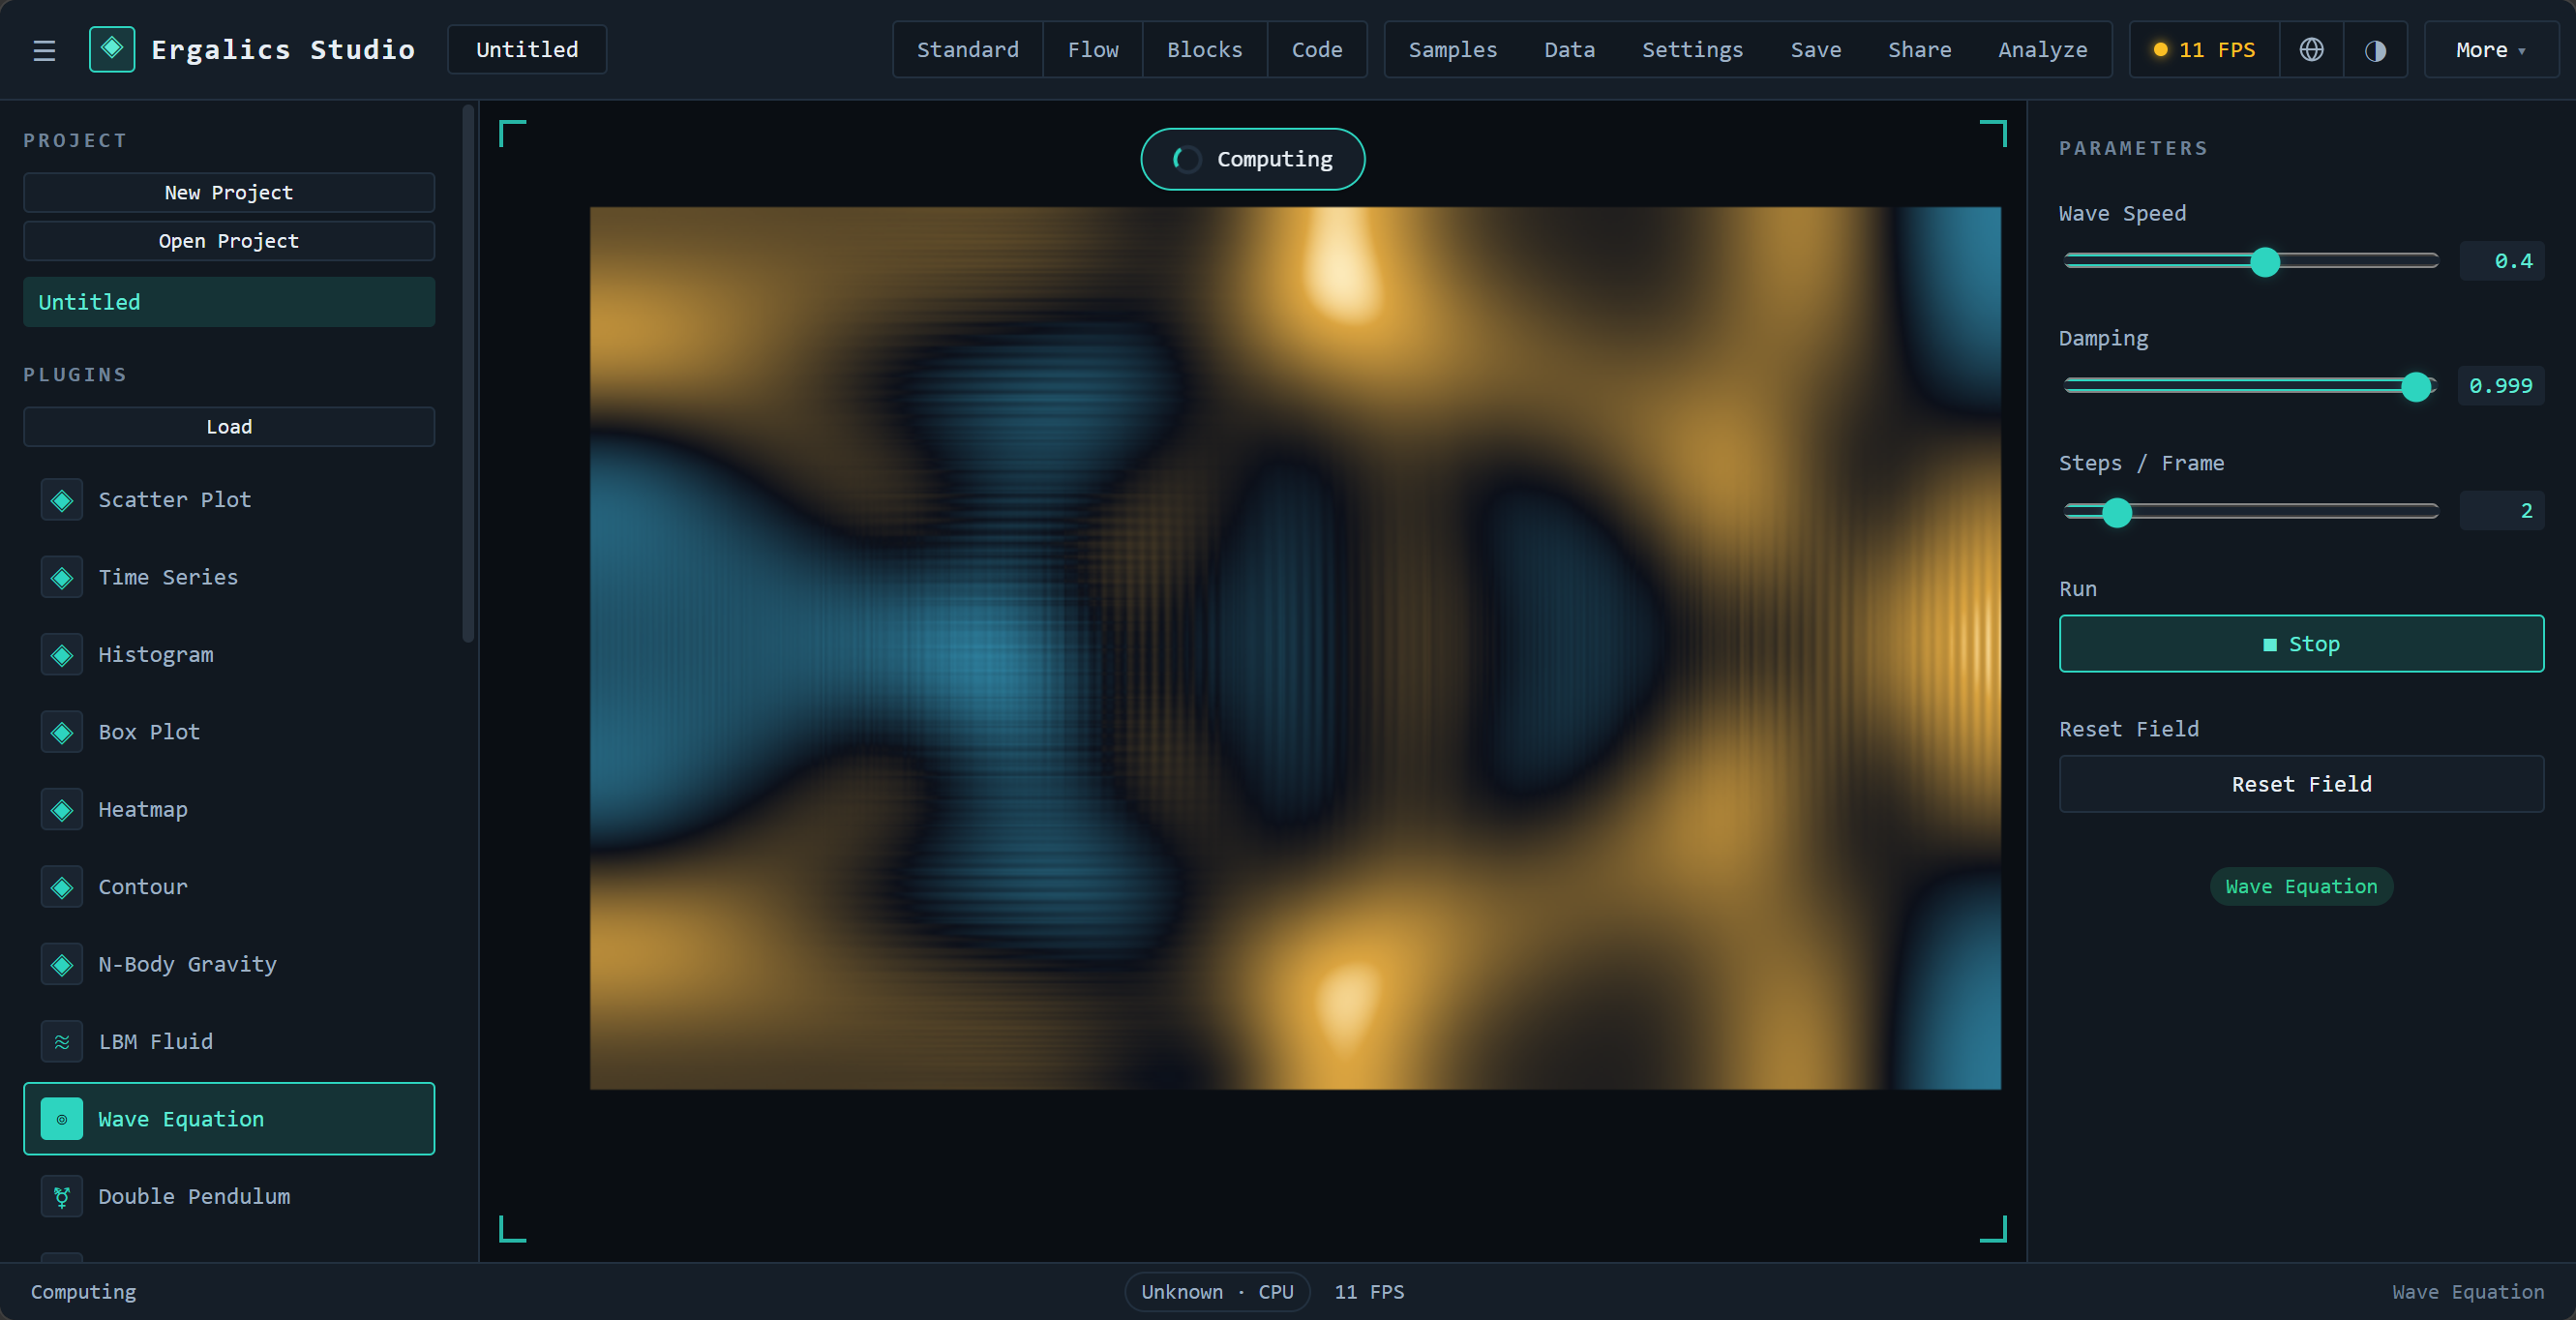Viewport: 2576px width, 1320px height.
Task: Open the Settings menu
Action: point(1692,50)
